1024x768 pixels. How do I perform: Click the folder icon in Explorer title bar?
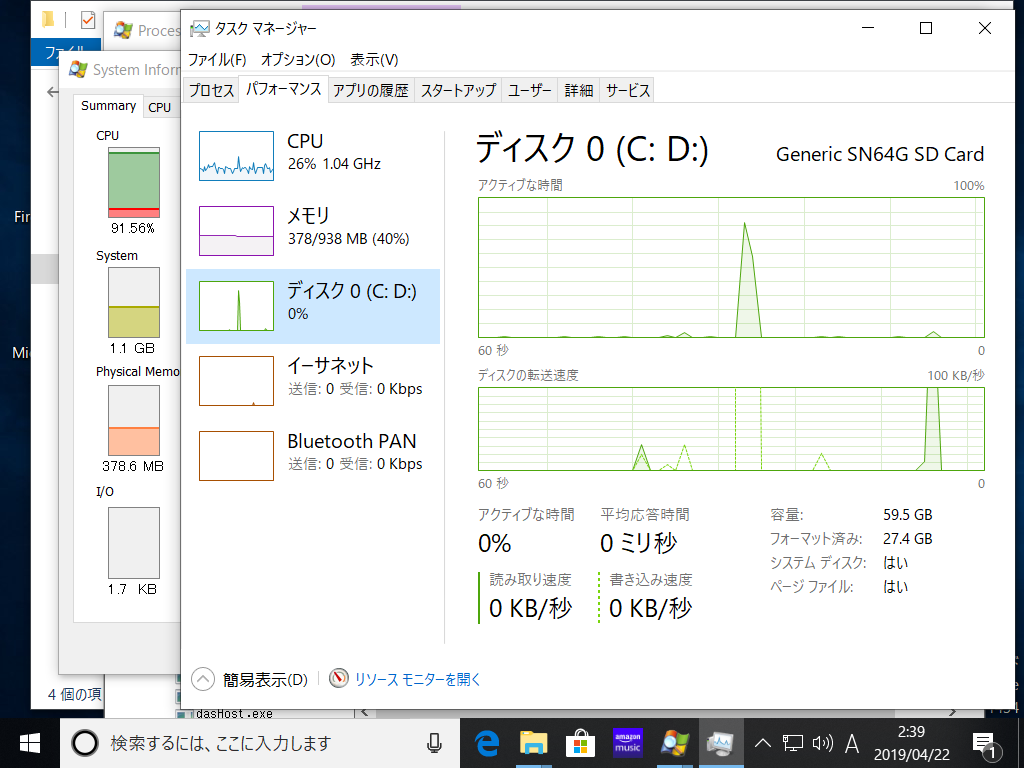[48, 20]
